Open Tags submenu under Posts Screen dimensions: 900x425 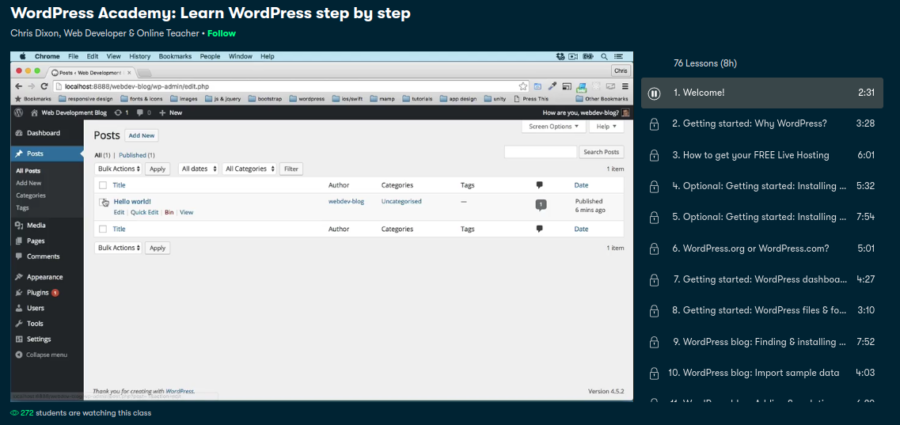(x=22, y=208)
